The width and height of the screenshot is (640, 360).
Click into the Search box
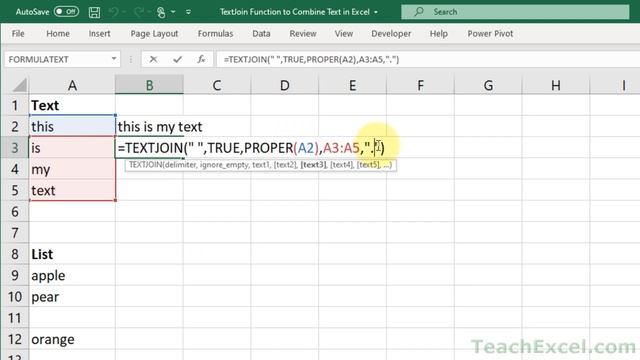pos(515,12)
